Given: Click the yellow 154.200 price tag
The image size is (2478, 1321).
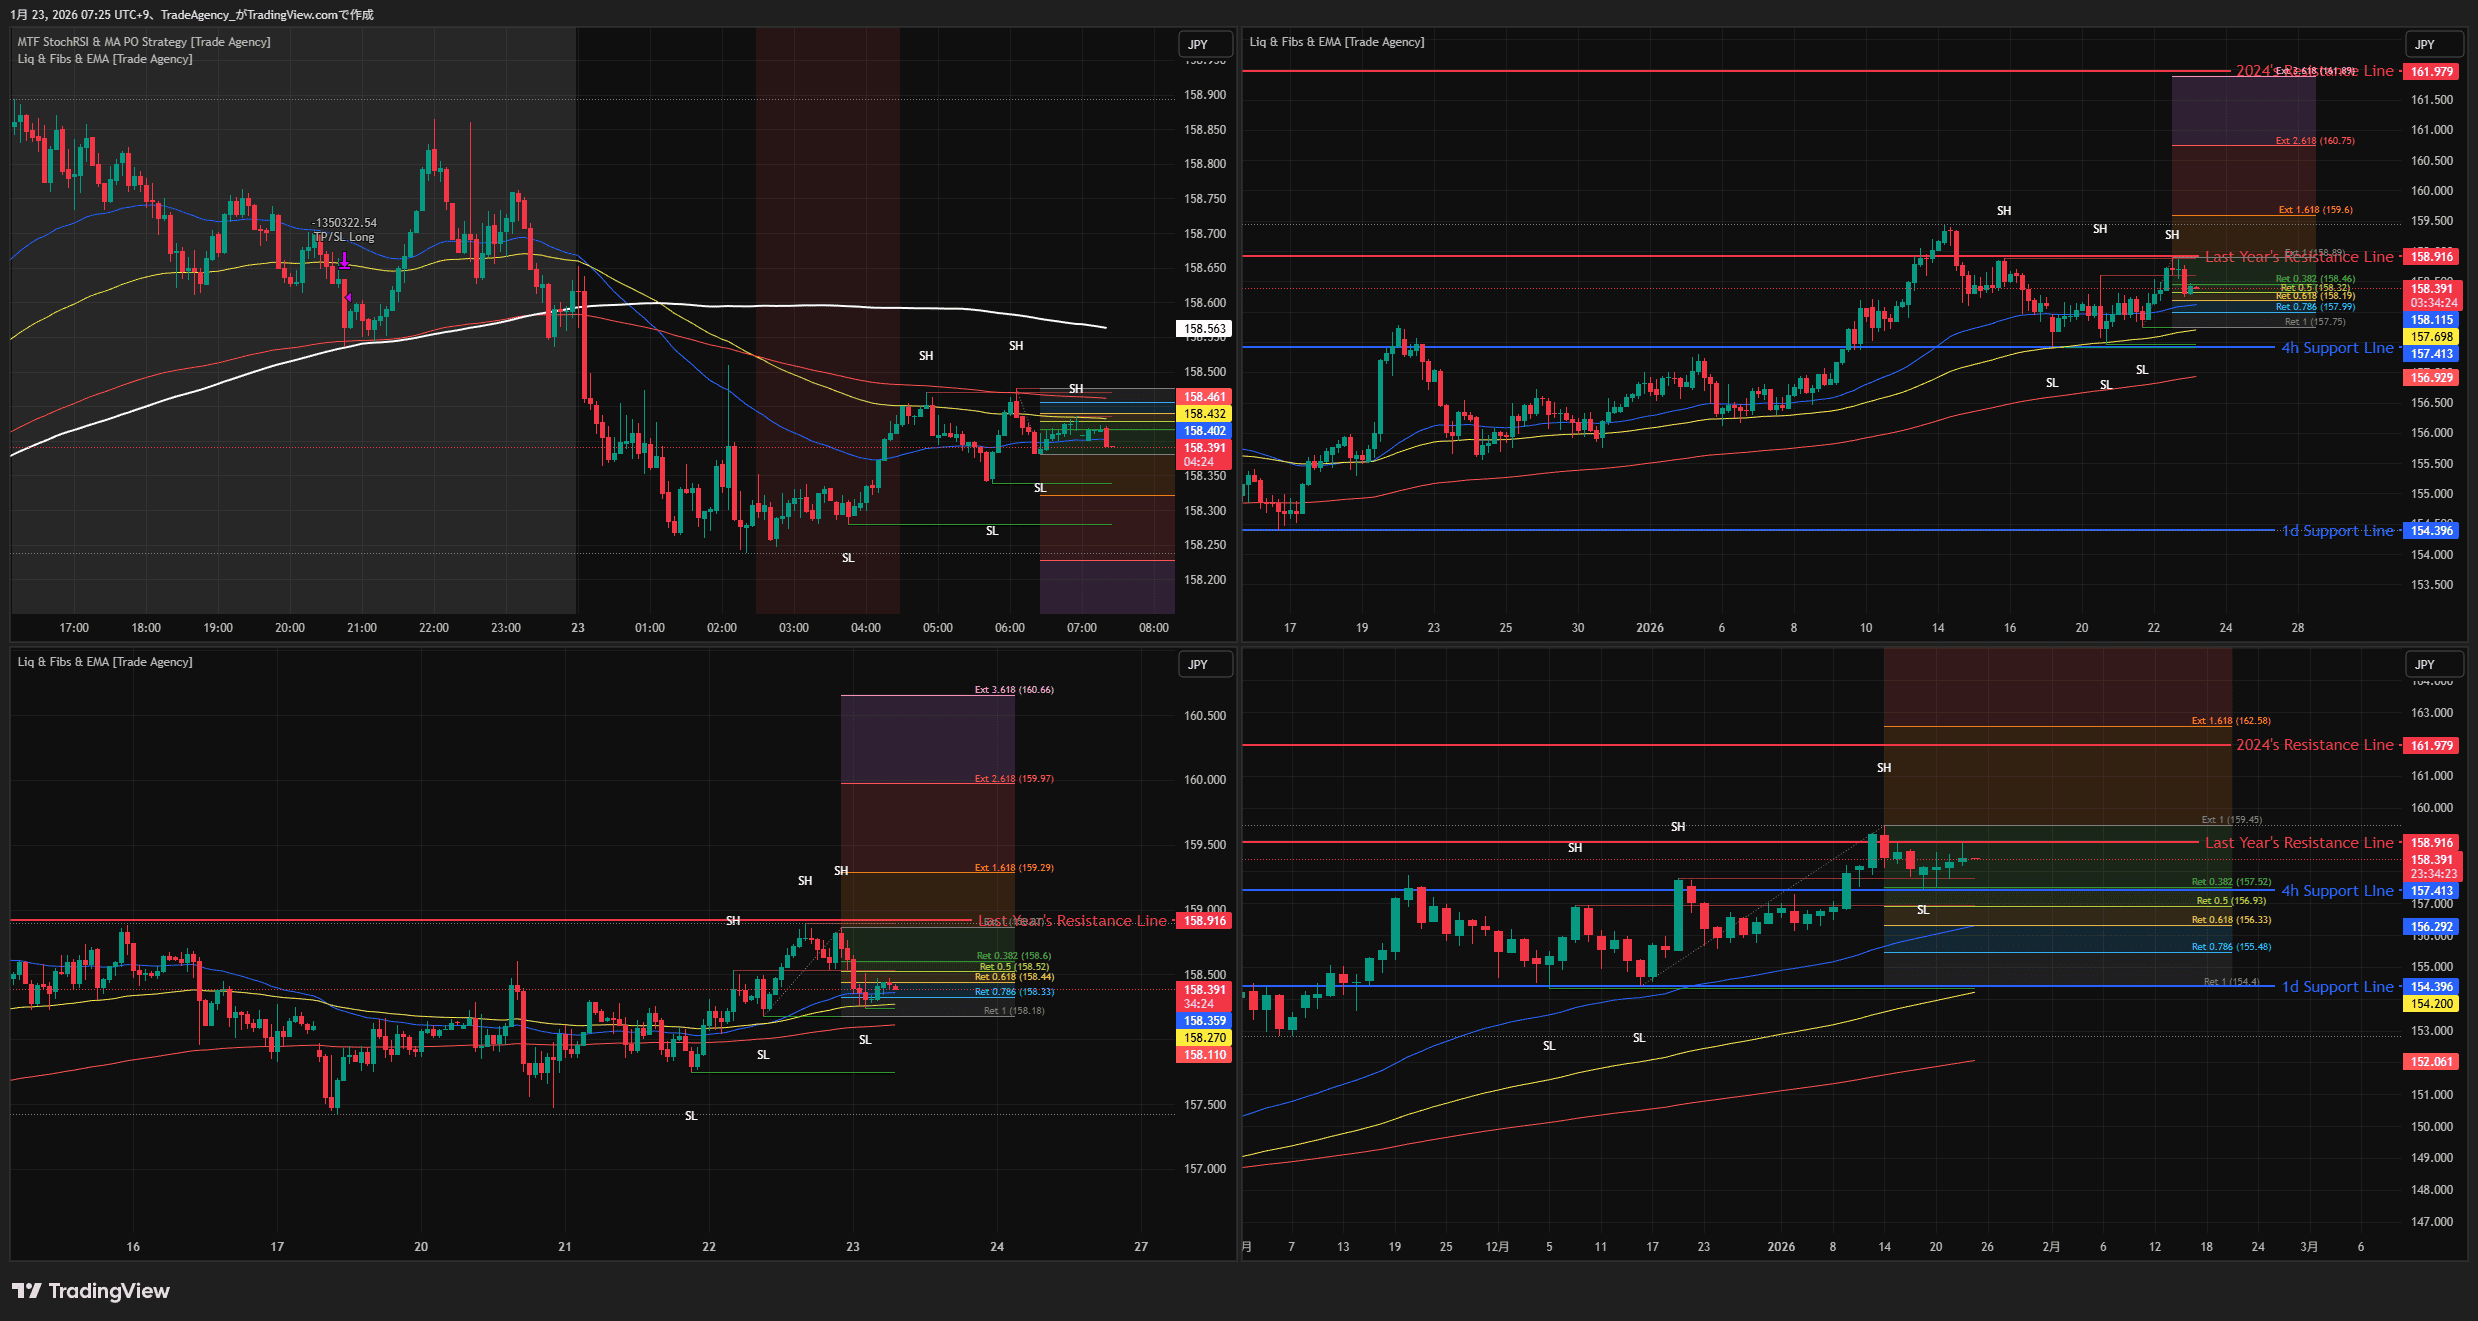Looking at the screenshot, I should 2431,1004.
